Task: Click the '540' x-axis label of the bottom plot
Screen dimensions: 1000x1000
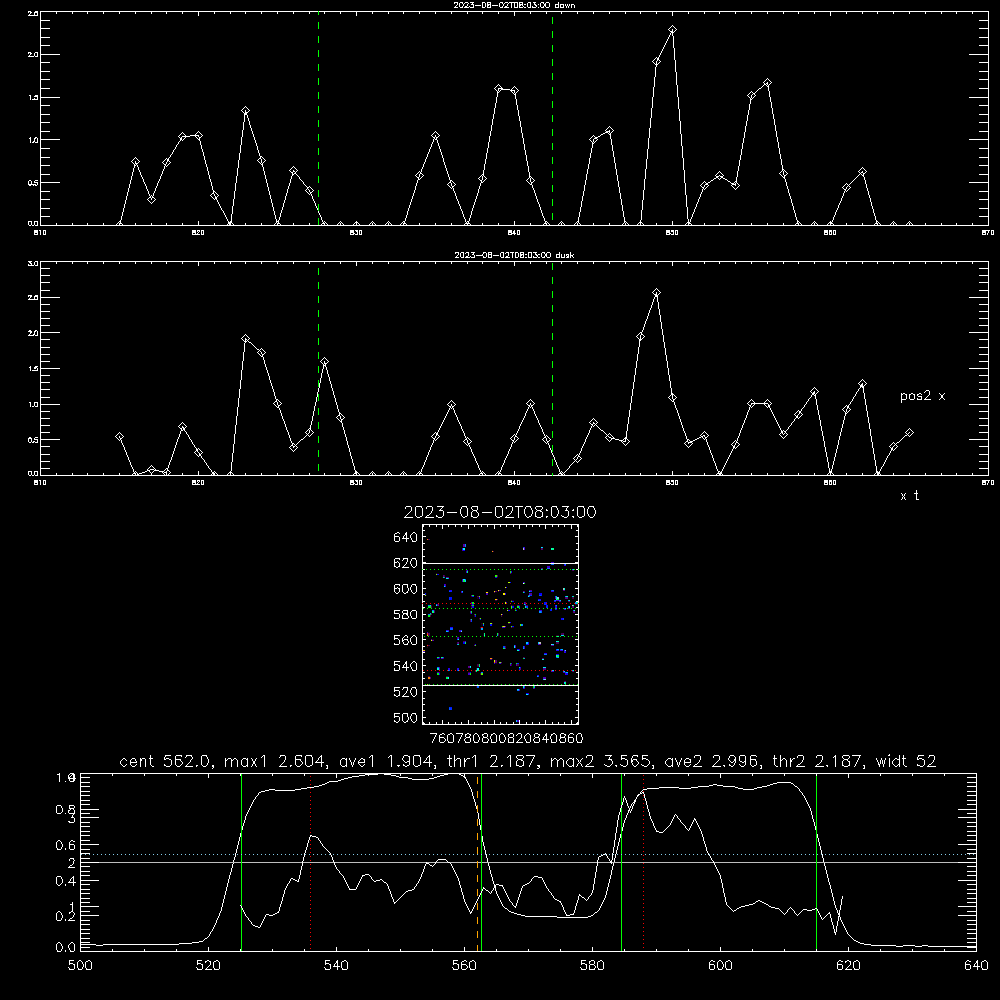Action: (x=336, y=966)
